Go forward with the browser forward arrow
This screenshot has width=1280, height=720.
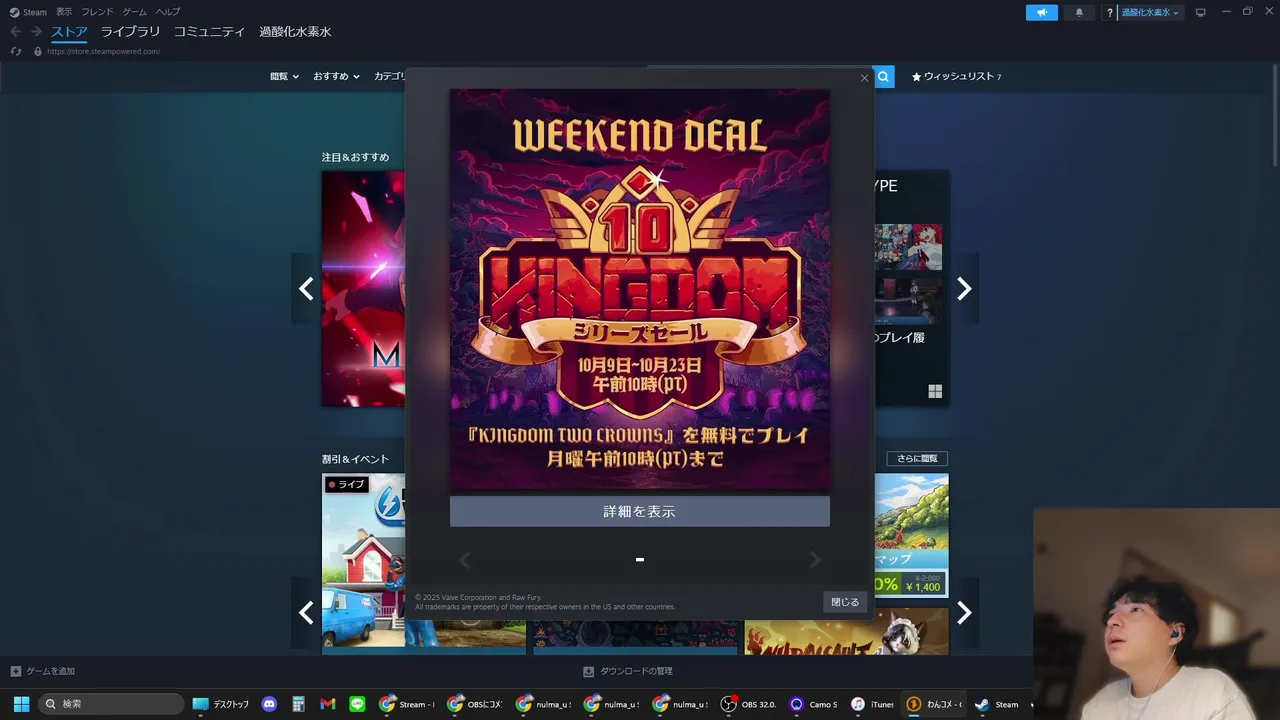[x=36, y=32]
